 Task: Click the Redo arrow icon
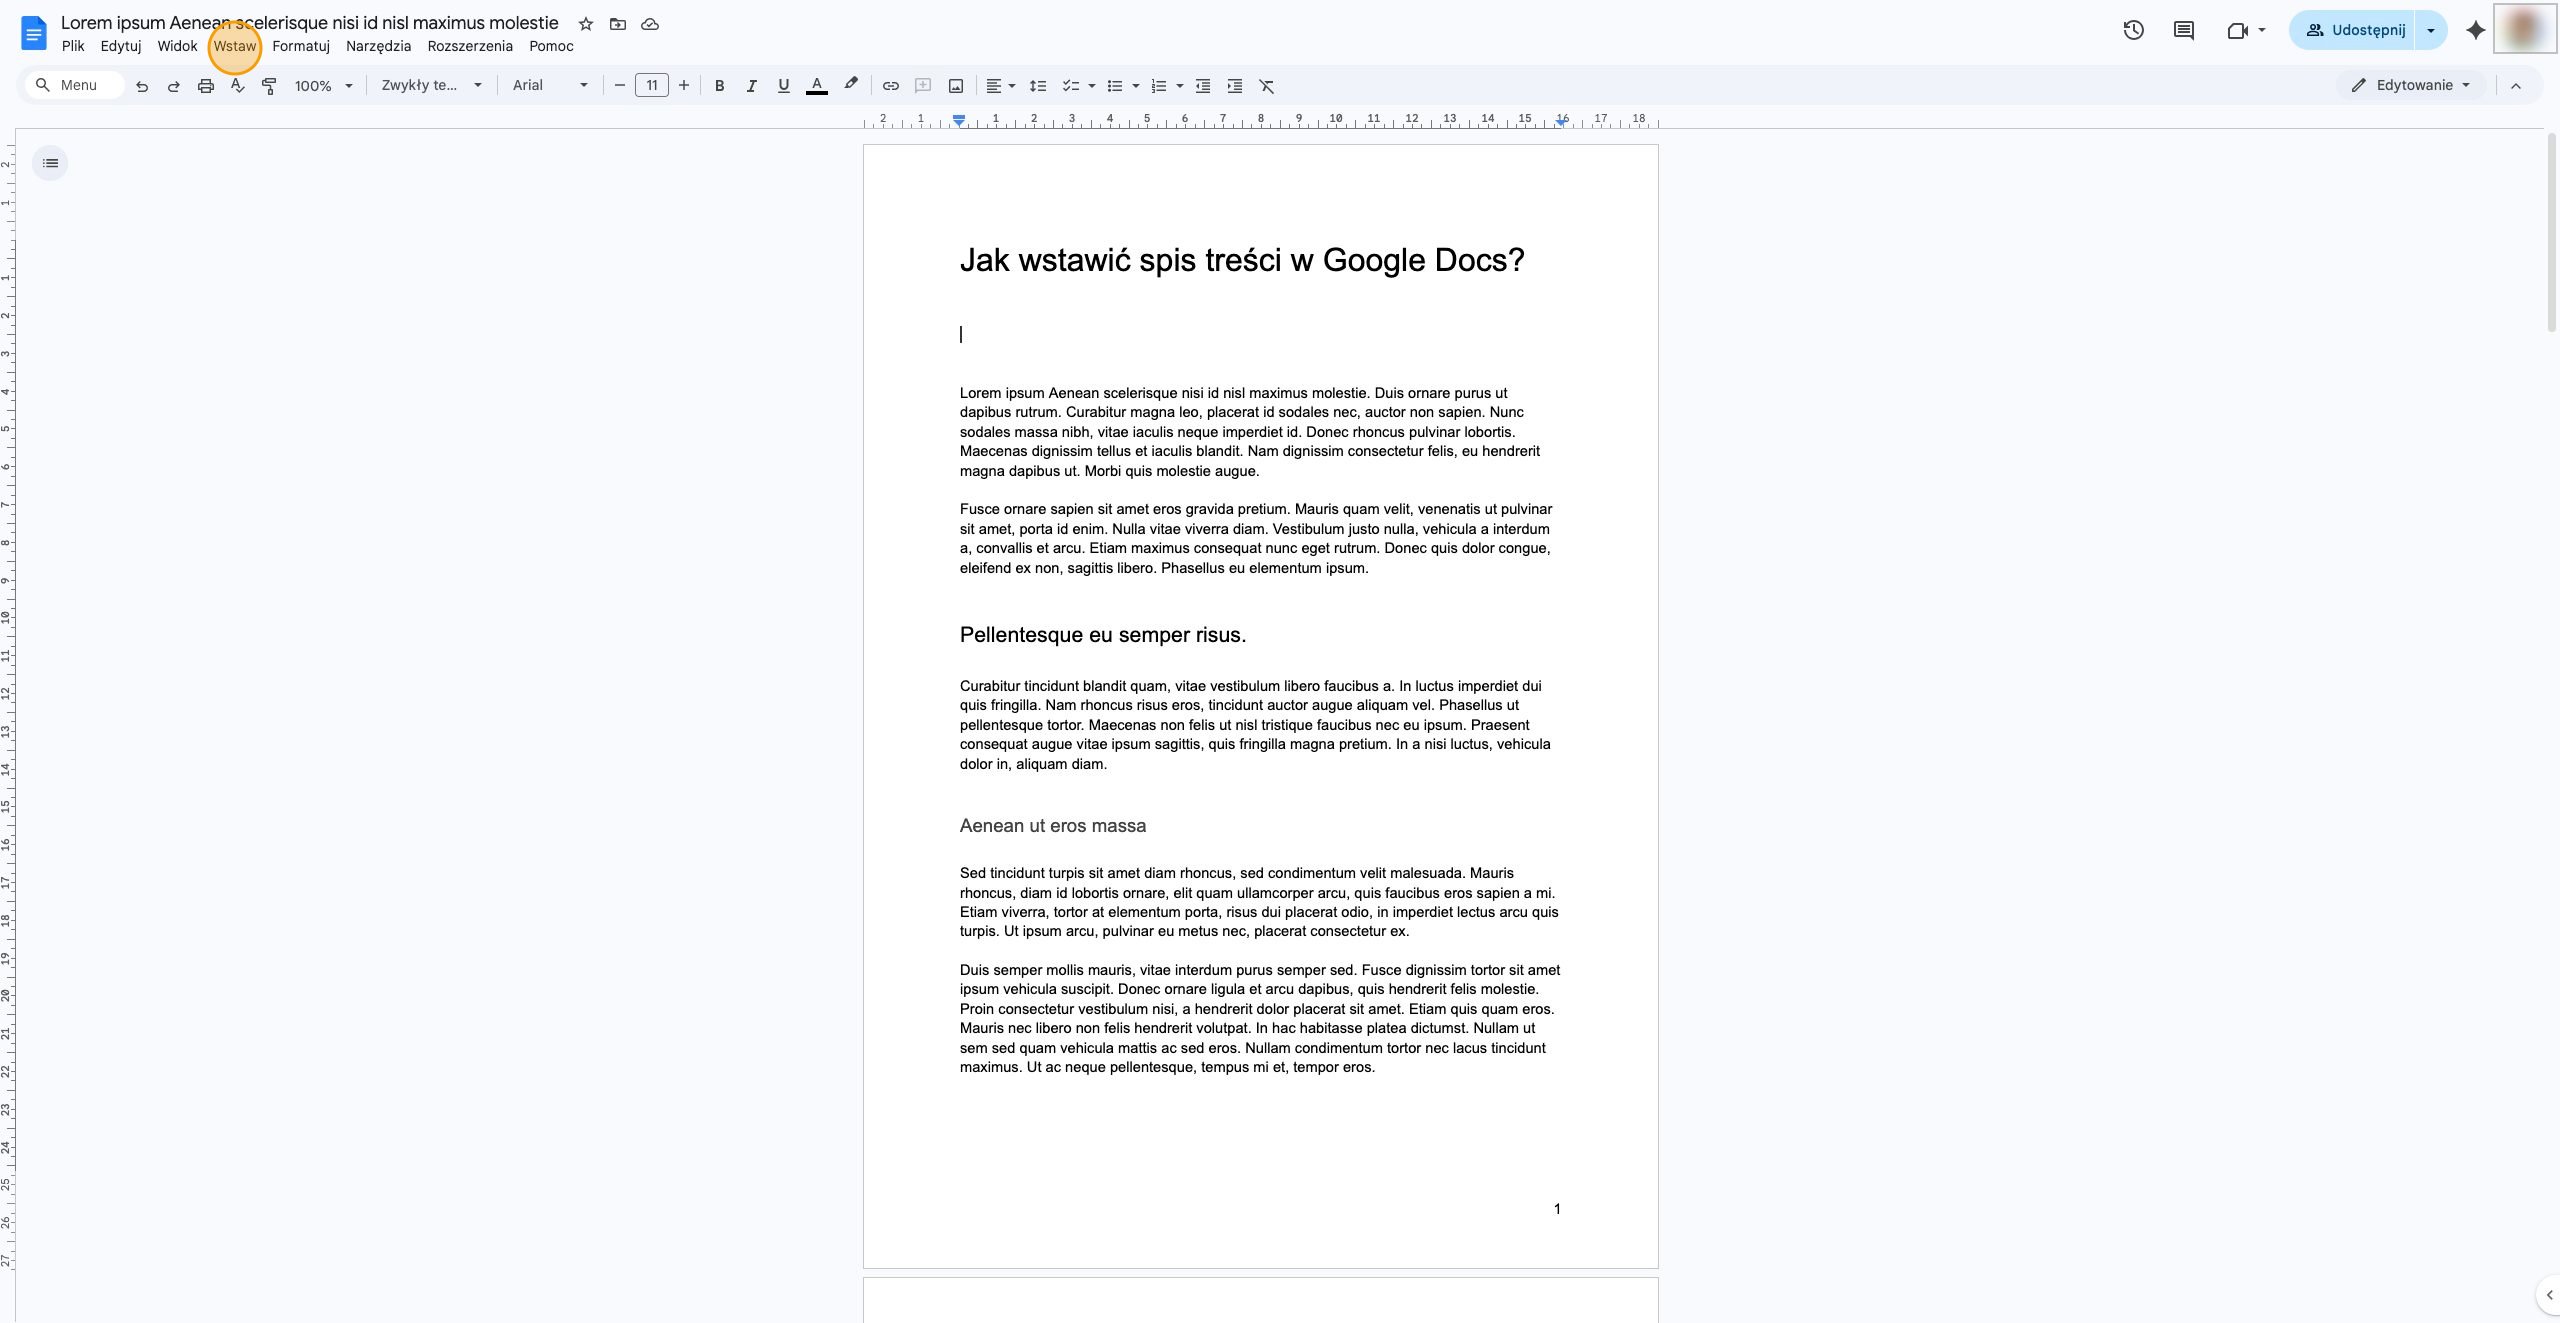tap(174, 86)
